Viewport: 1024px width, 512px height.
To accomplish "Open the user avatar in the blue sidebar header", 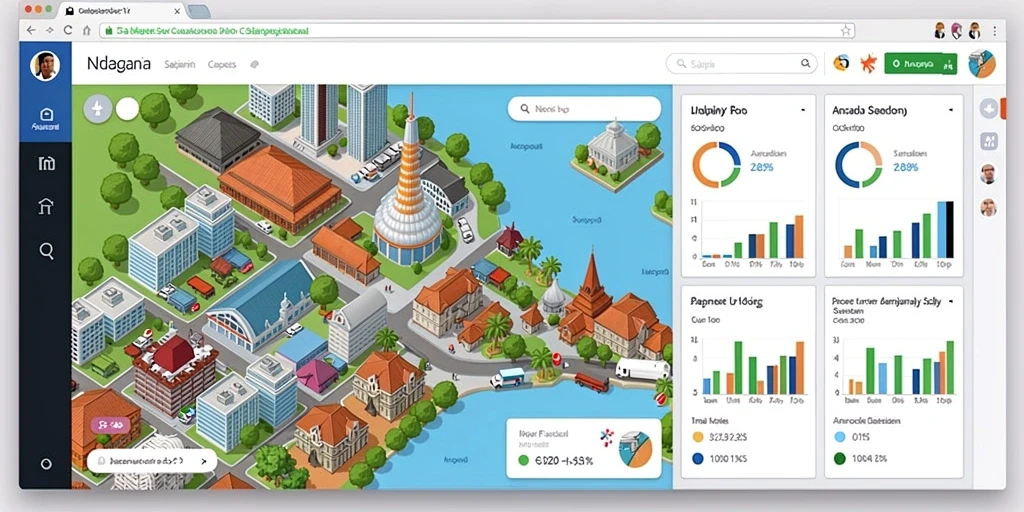I will click(45, 65).
